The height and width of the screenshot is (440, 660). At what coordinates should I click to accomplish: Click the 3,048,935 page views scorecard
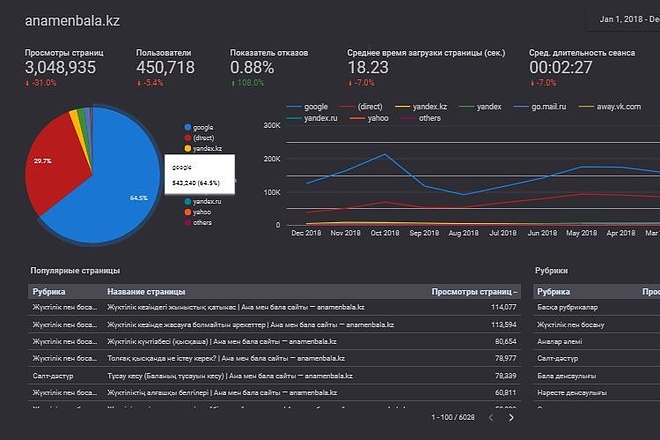[x=64, y=67]
